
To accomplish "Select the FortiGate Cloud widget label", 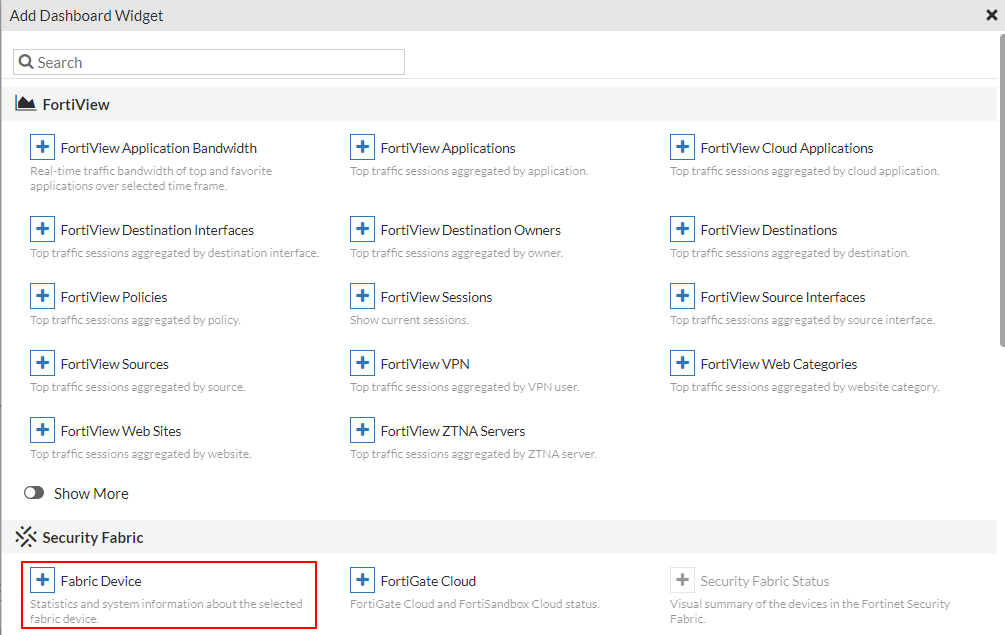I will pyautogui.click(x=428, y=581).
